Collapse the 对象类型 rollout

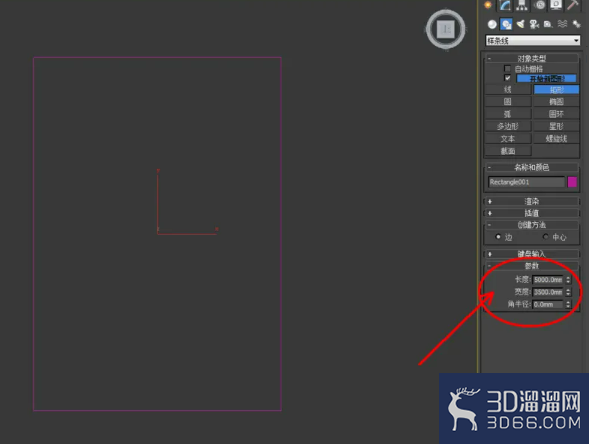pyautogui.click(x=532, y=59)
